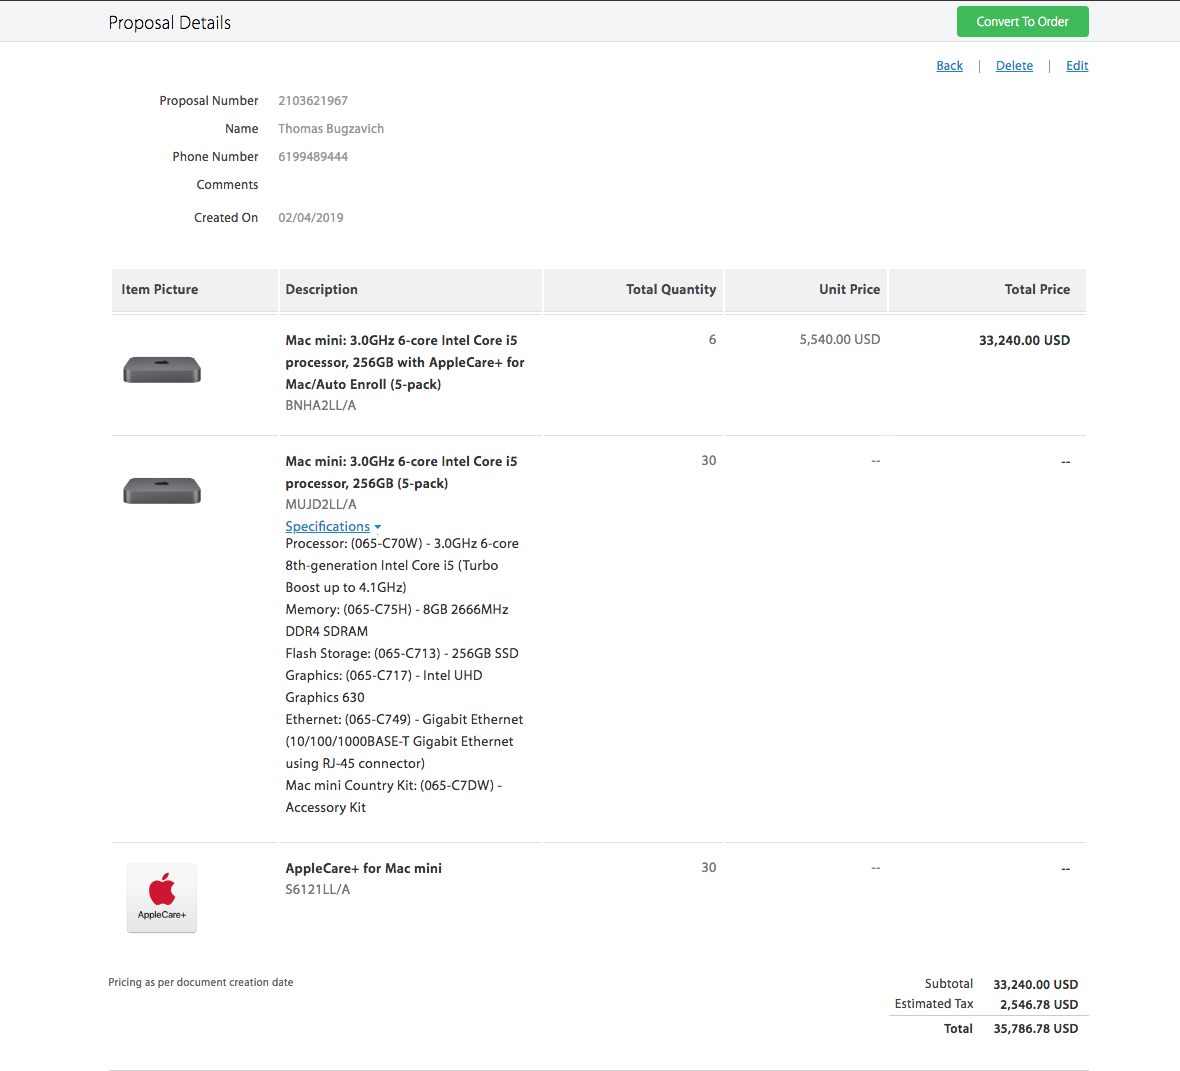The width and height of the screenshot is (1180, 1071).
Task: Click the Subtotal label
Action: (948, 984)
